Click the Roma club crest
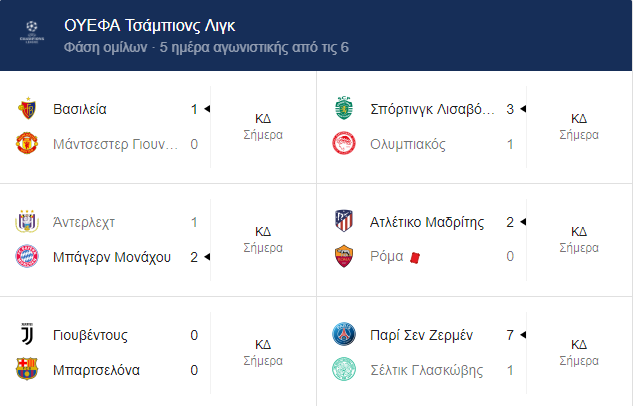This screenshot has width=633, height=406. [x=344, y=256]
